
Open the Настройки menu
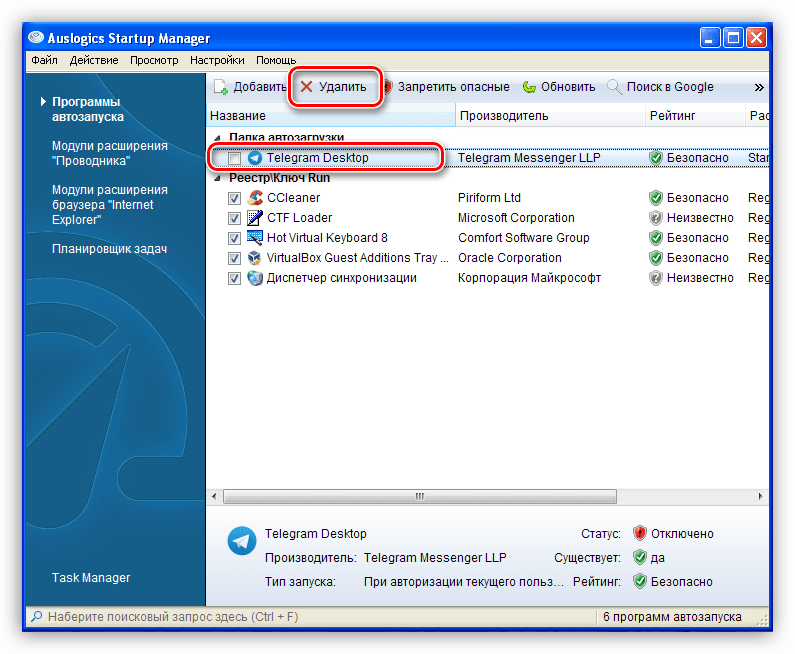pyautogui.click(x=217, y=60)
